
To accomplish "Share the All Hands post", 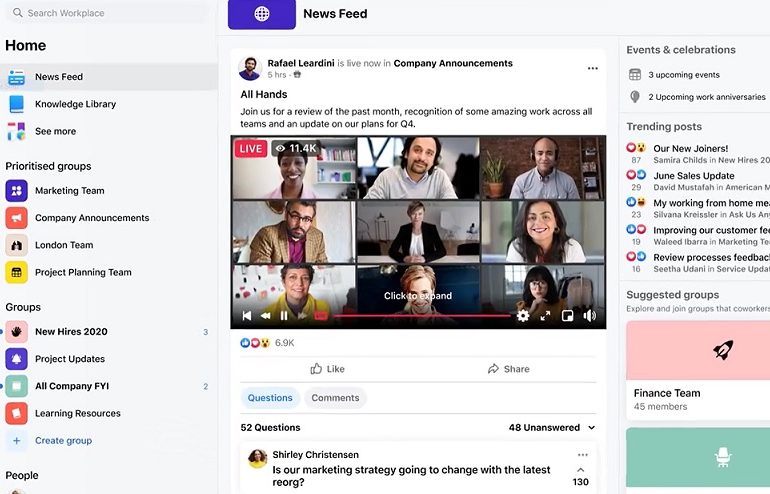I will coord(508,369).
